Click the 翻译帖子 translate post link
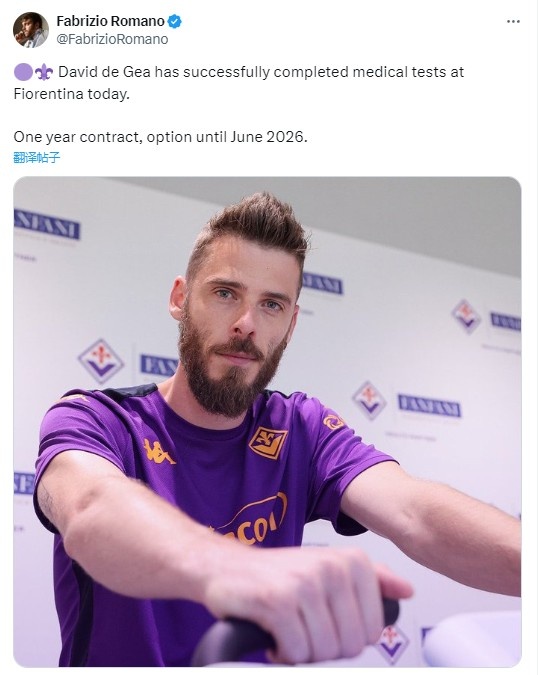 click(x=37, y=158)
